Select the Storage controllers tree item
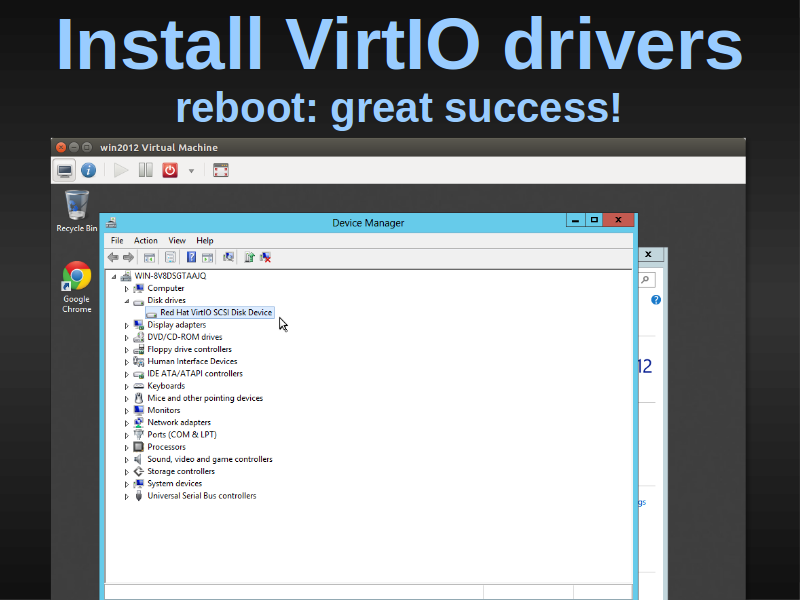This screenshot has width=800, height=600. coord(181,471)
